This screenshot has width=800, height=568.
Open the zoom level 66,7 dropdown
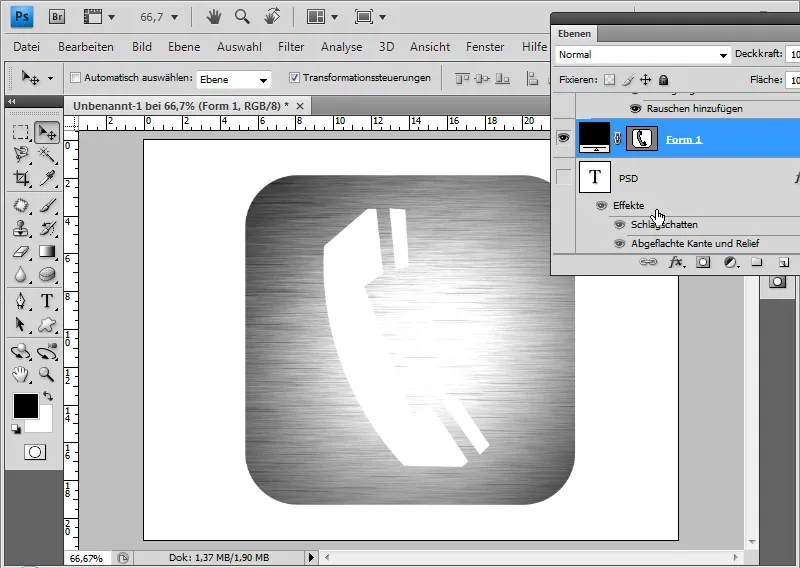tap(174, 17)
